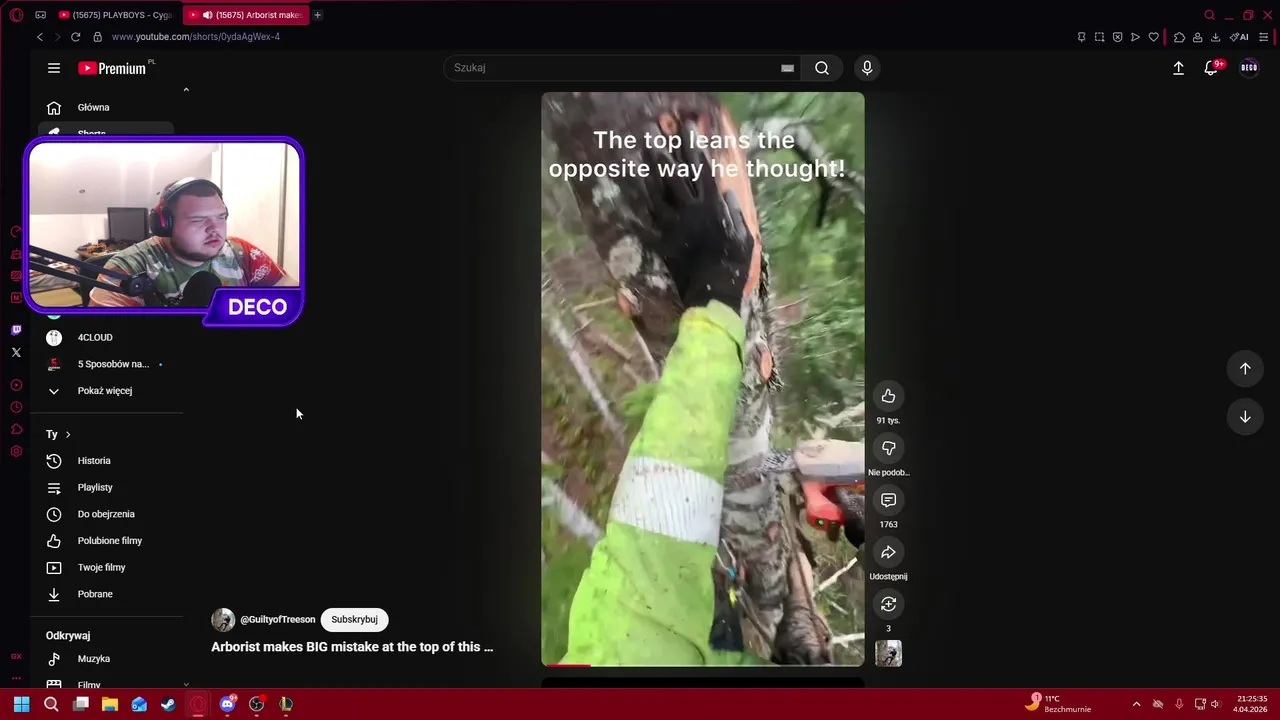This screenshot has width=1280, height=720.
Task: Click the search magnifier button beside Szukaj
Action: coord(822,68)
